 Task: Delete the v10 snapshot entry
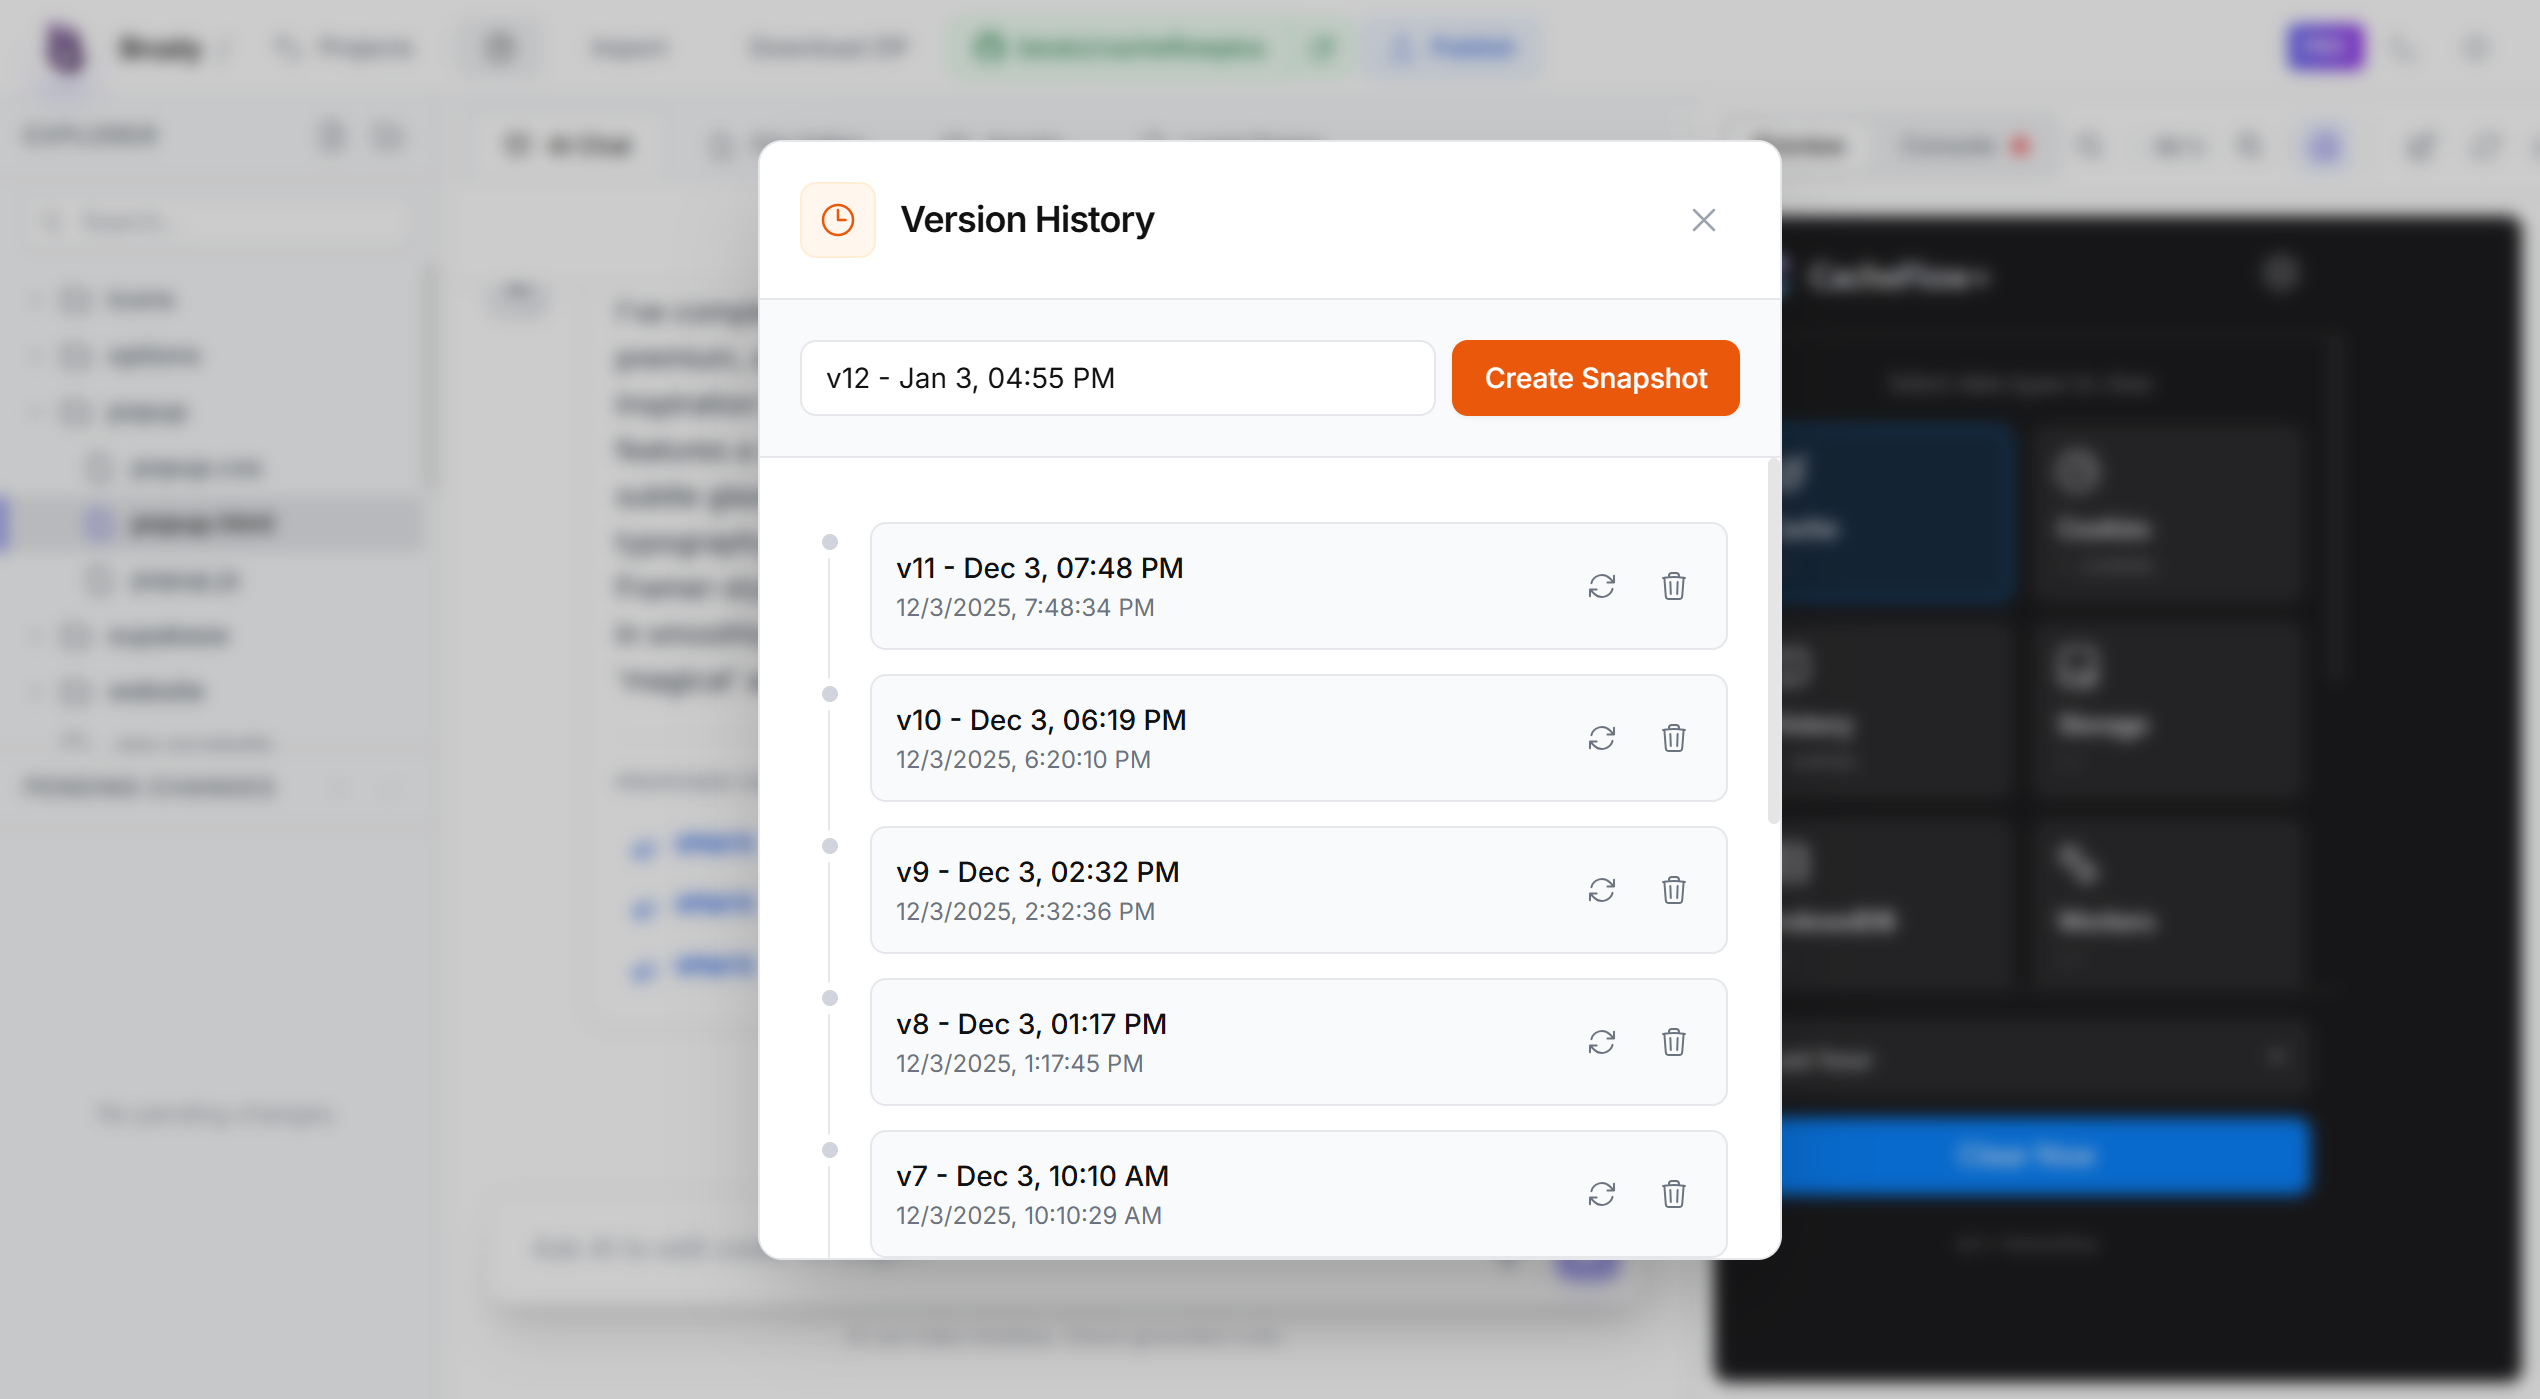point(1673,738)
